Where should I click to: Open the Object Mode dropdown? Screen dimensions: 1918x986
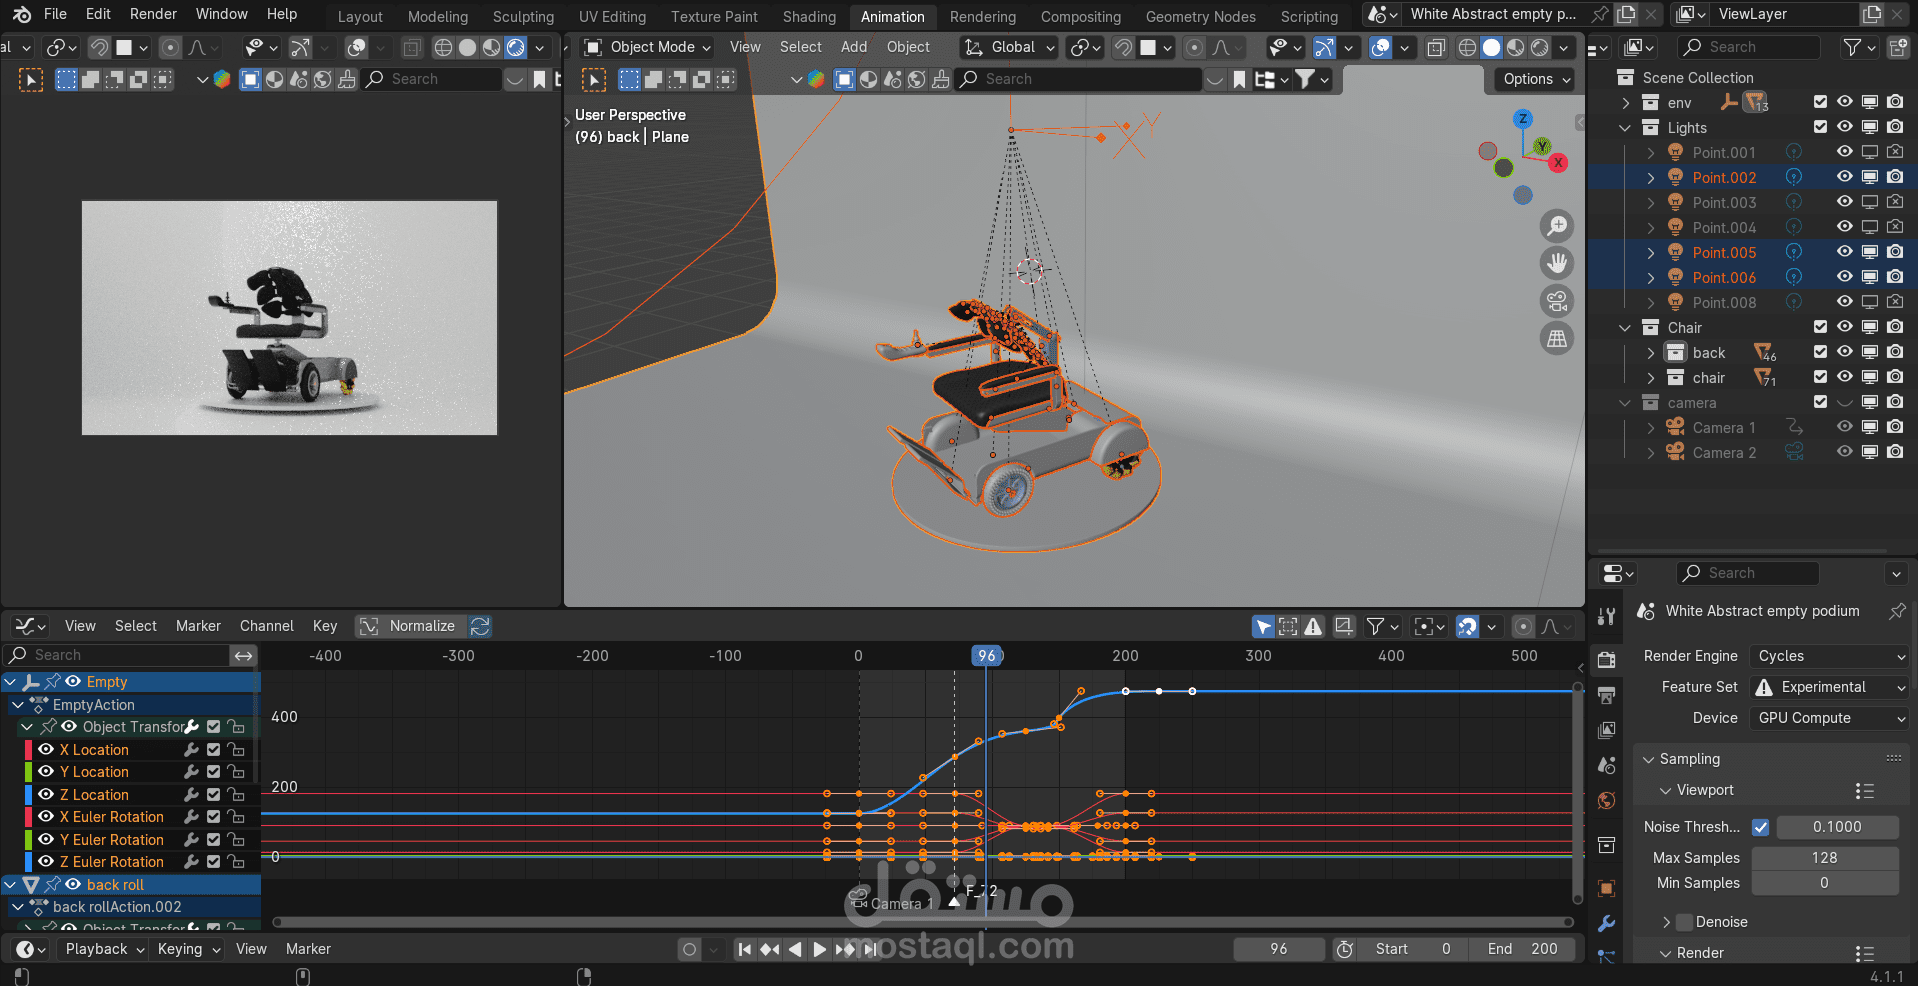[648, 47]
